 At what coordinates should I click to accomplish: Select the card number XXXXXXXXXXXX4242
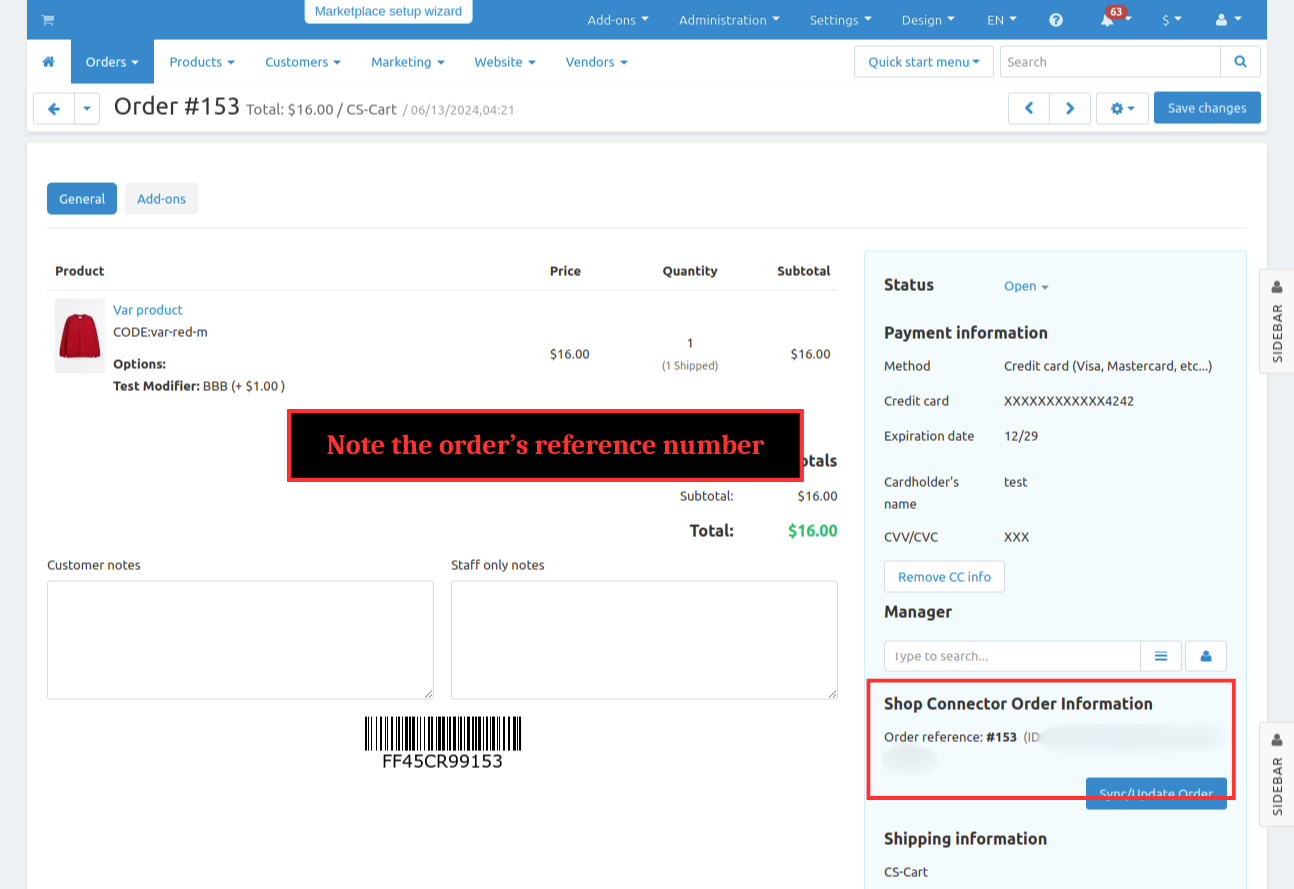[x=1069, y=401]
